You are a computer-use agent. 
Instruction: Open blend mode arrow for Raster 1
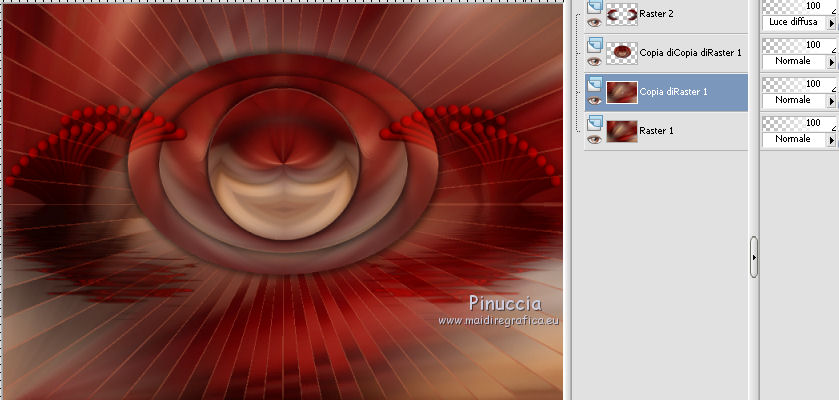pyautogui.click(x=831, y=140)
